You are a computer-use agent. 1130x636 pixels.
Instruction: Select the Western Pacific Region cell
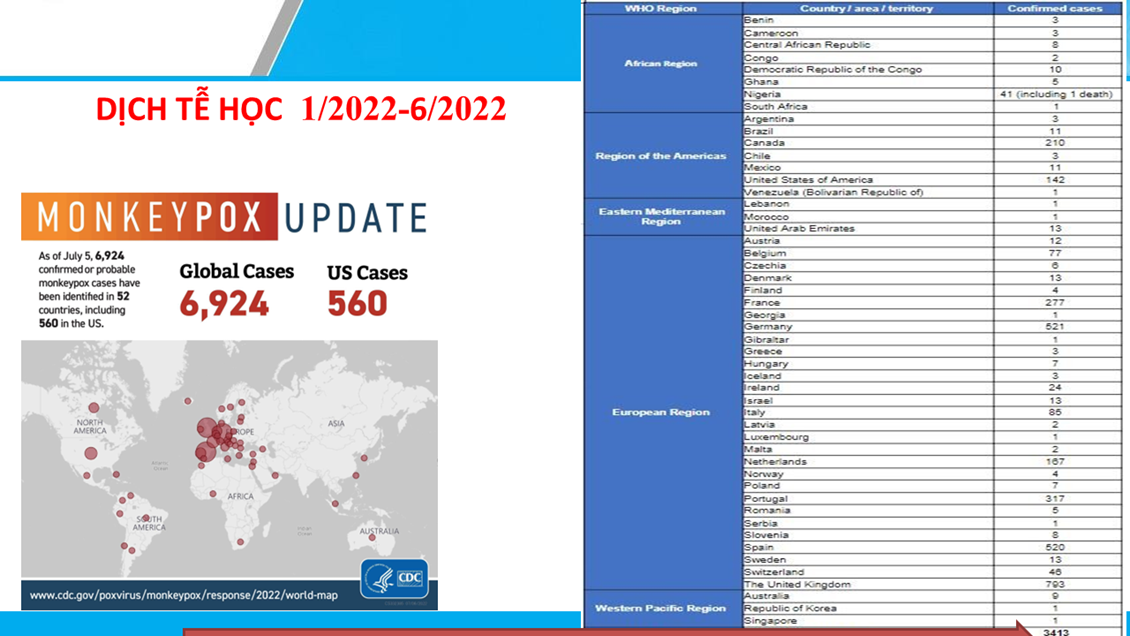[x=660, y=608]
